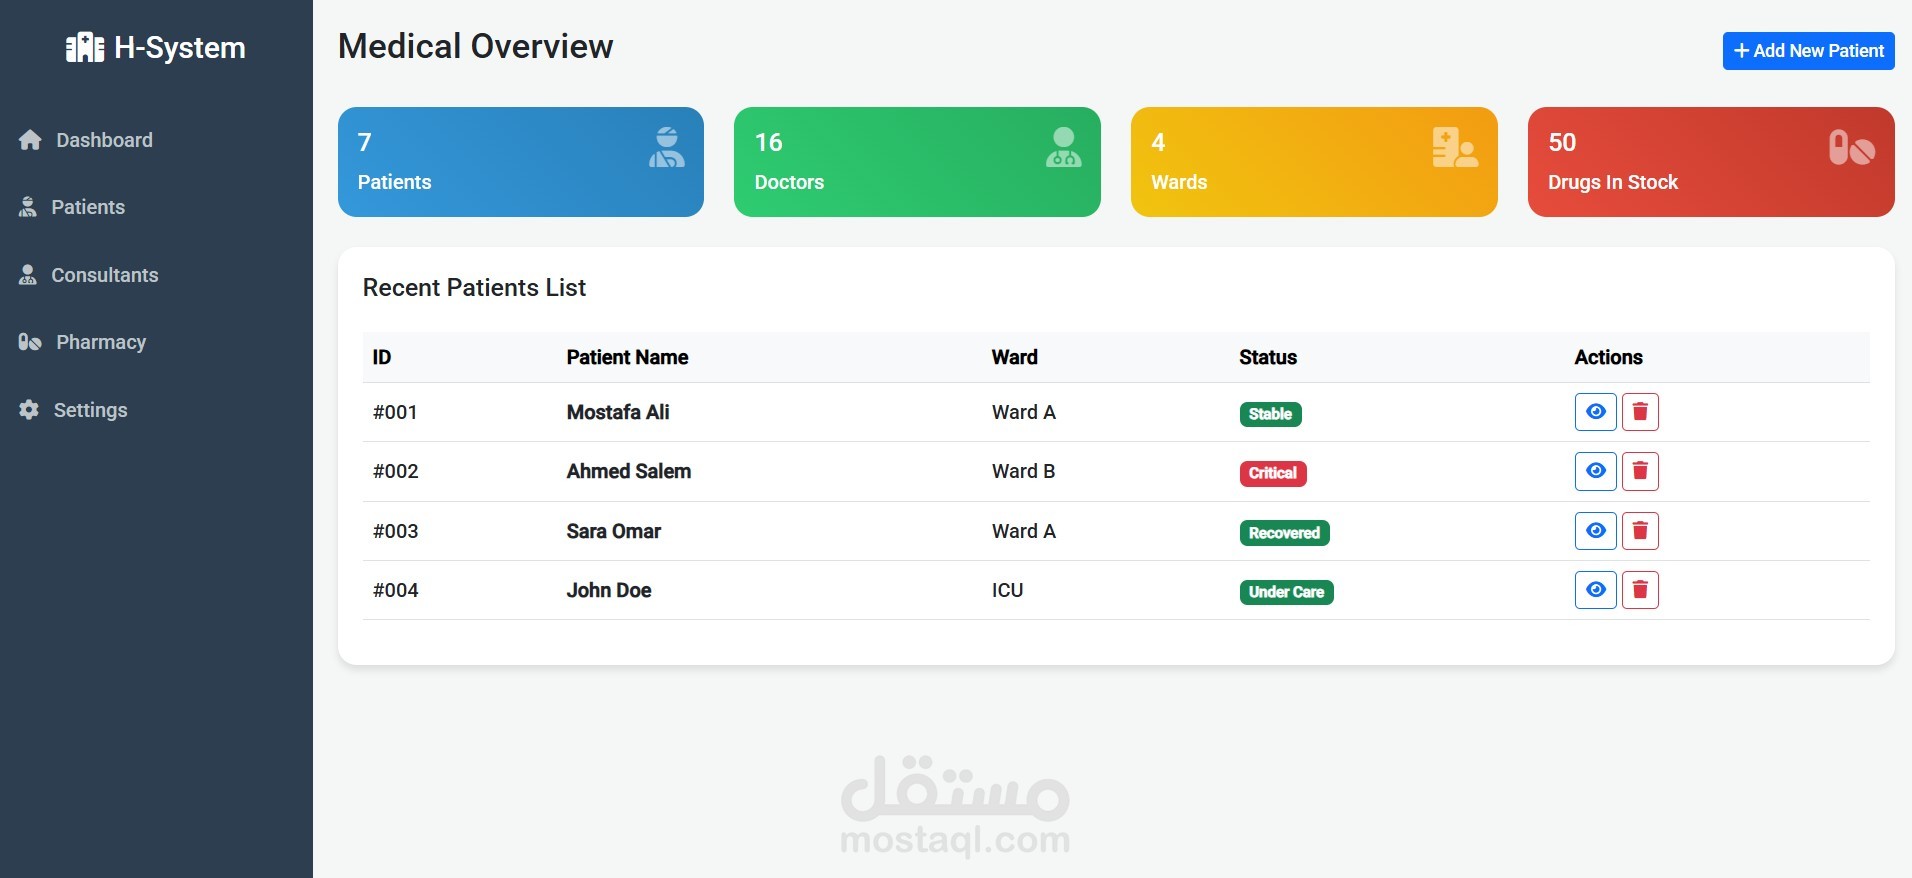Click the Recovered status badge
Viewport: 1912px width, 878px height.
point(1284,533)
